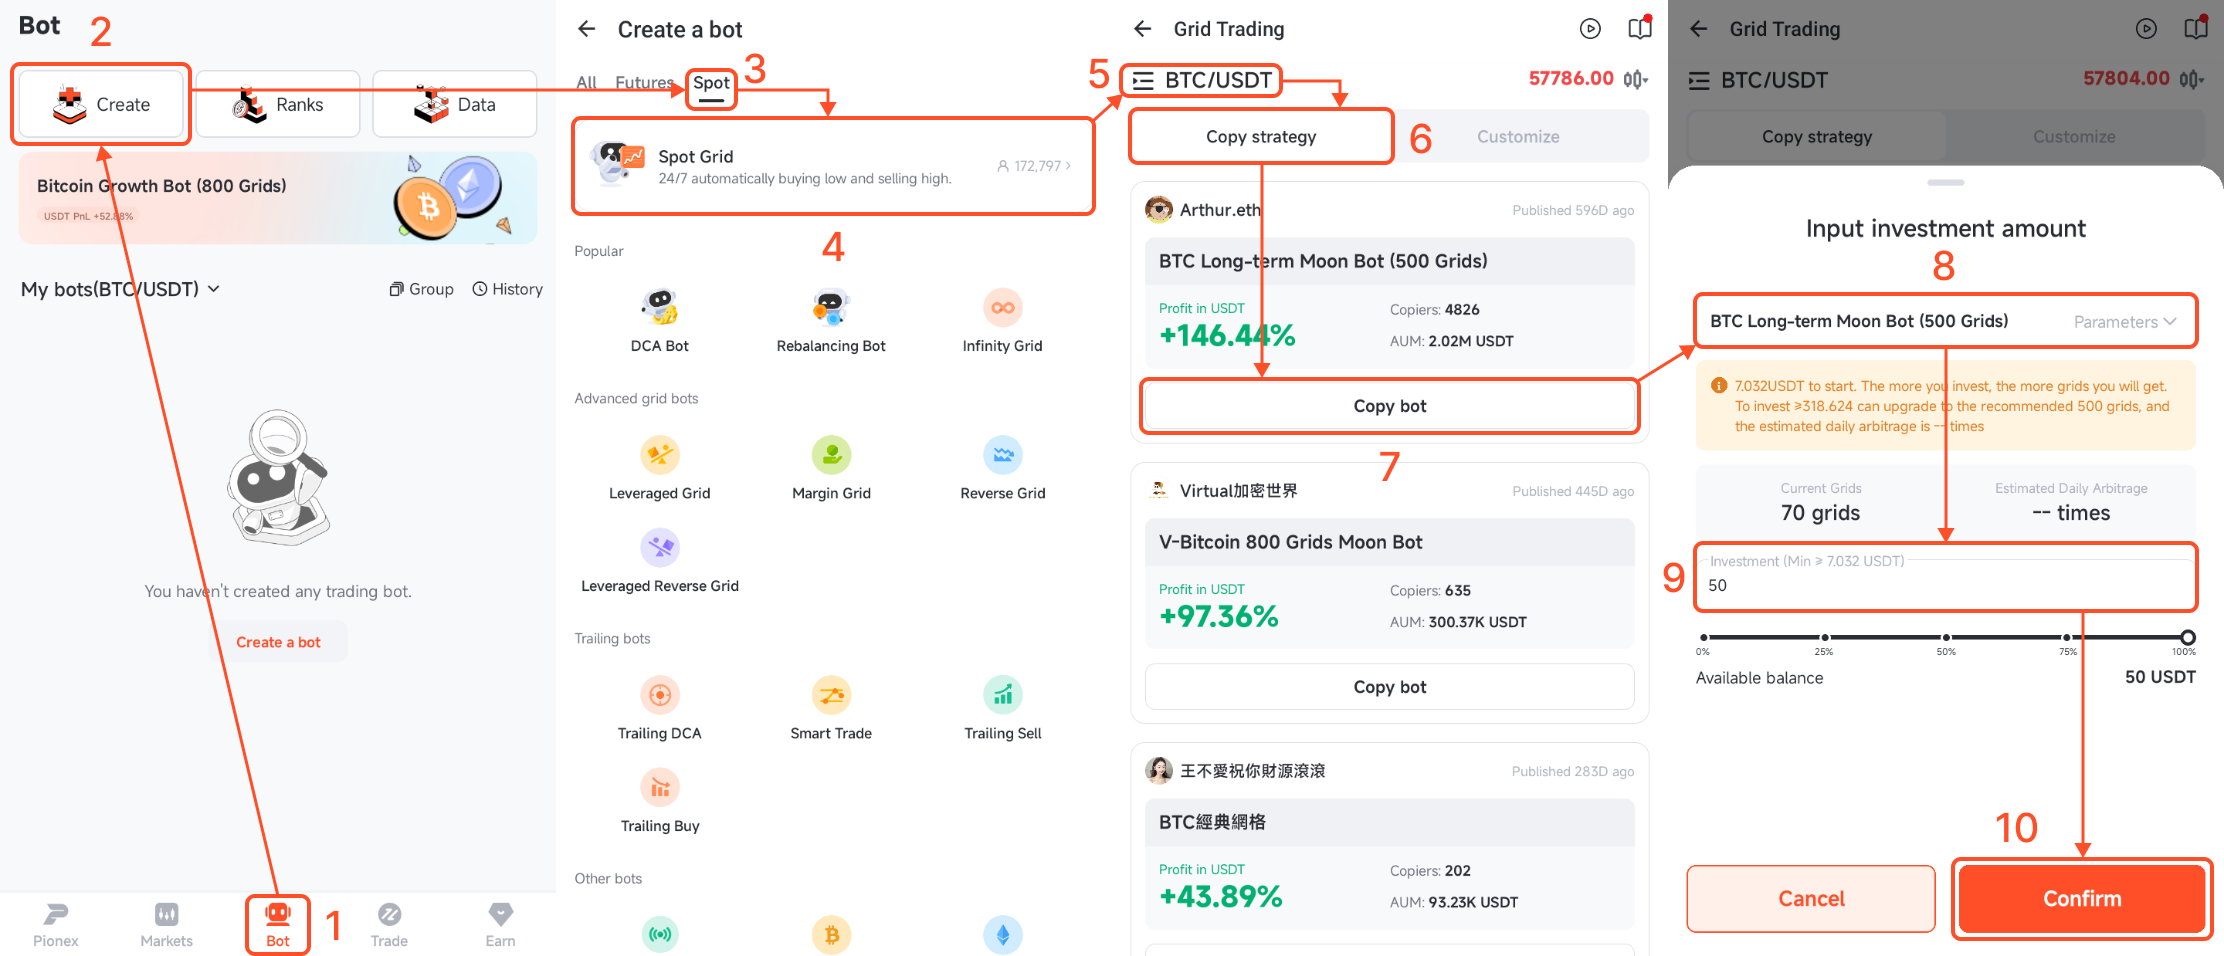Switch to the Customize tab
The height and width of the screenshot is (956, 2224).
1518,136
